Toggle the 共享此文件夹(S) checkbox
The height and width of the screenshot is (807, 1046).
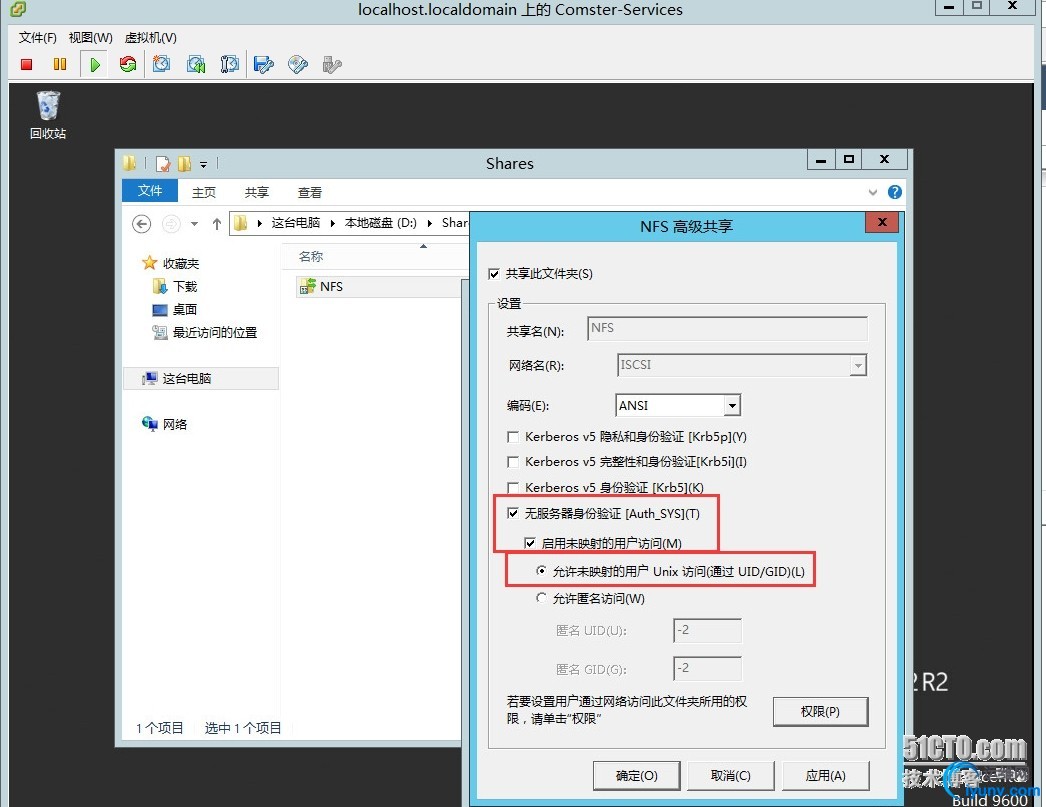(494, 273)
